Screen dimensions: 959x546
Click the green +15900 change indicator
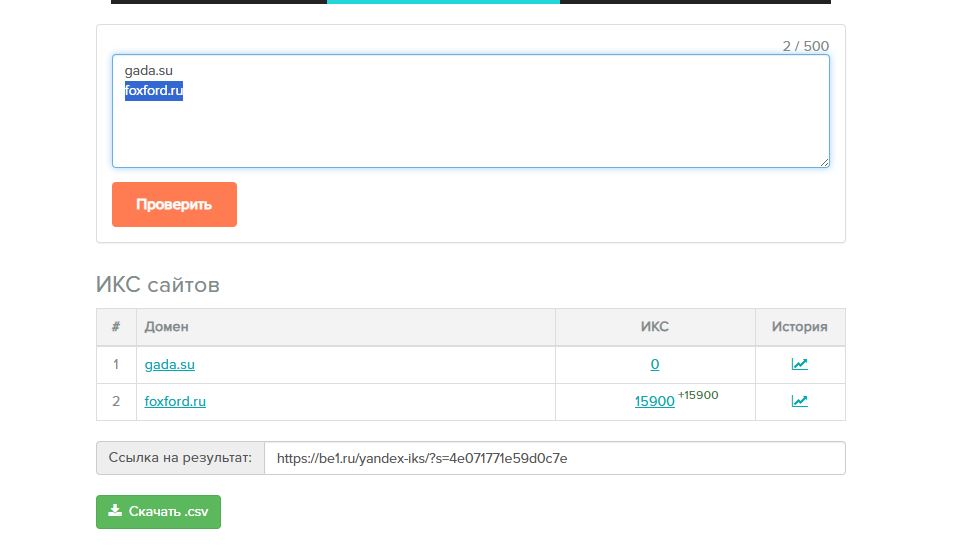(698, 395)
